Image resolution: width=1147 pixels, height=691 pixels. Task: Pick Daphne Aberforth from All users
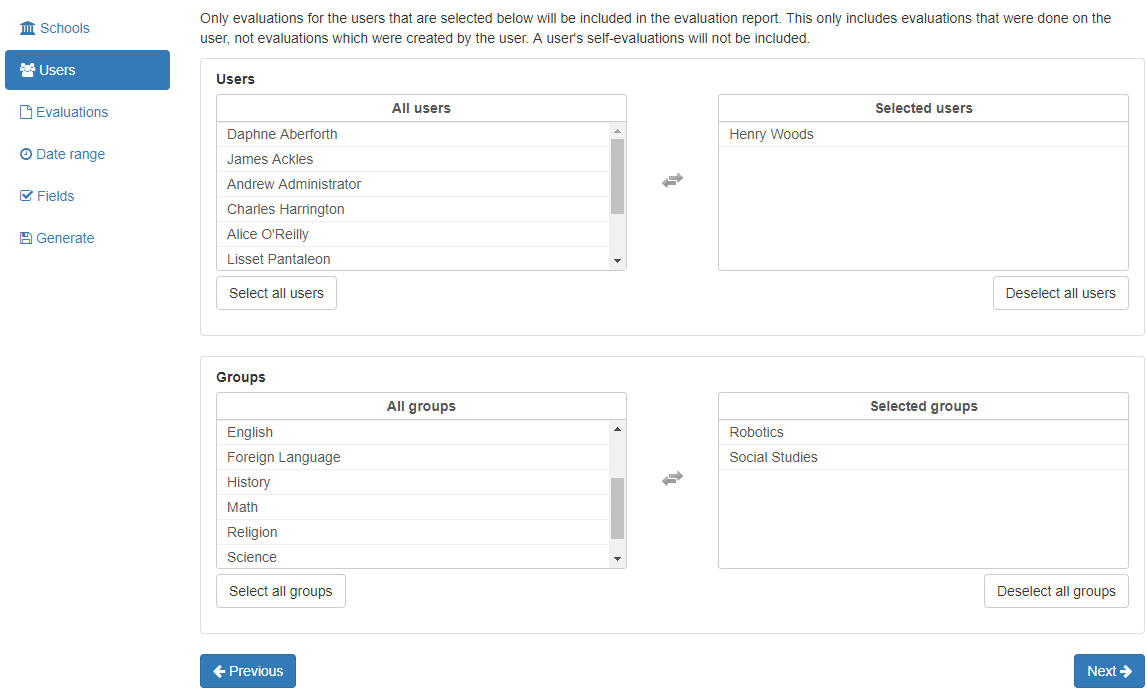(x=413, y=135)
